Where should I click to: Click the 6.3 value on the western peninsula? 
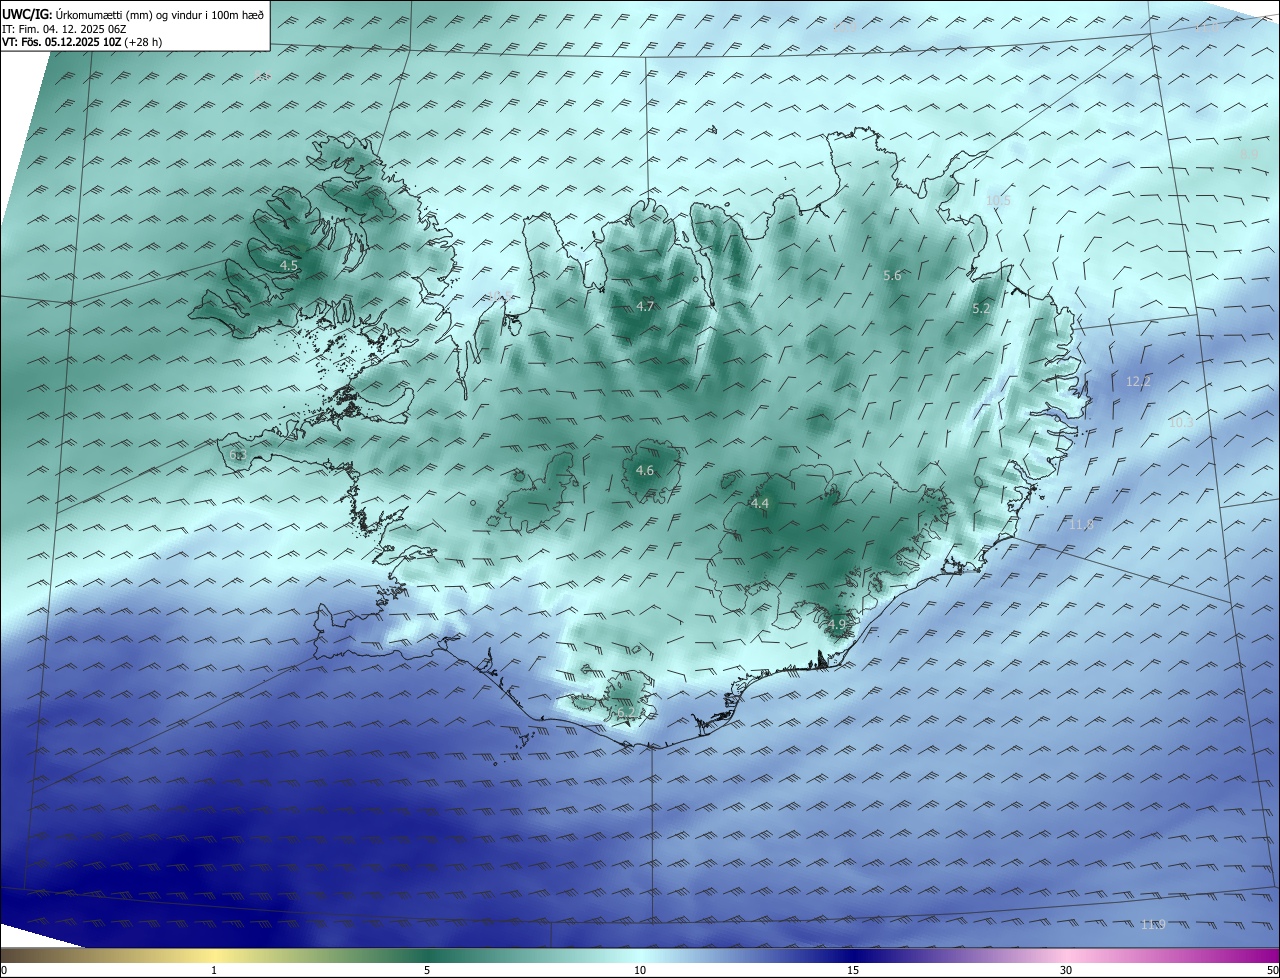238,455
